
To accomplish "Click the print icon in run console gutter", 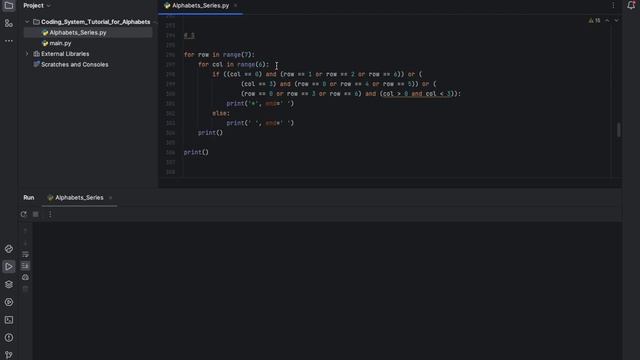I will pyautogui.click(x=25, y=277).
